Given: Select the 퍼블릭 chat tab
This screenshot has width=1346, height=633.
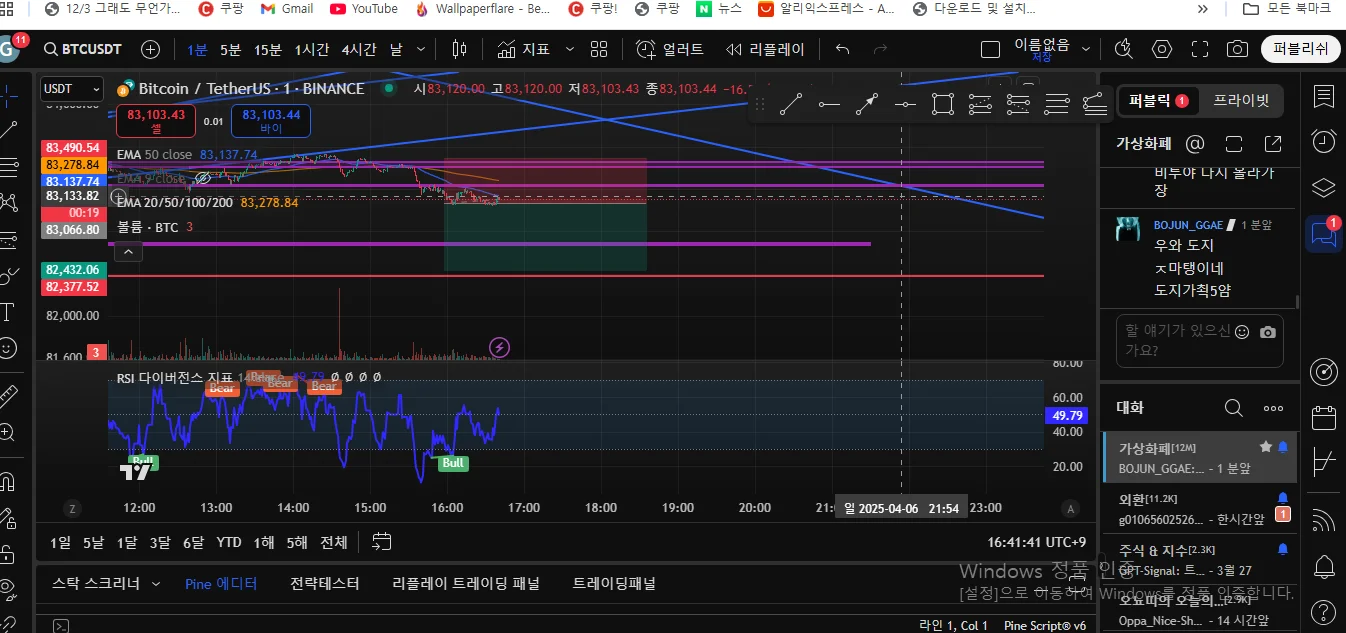Looking at the screenshot, I should 1158,100.
